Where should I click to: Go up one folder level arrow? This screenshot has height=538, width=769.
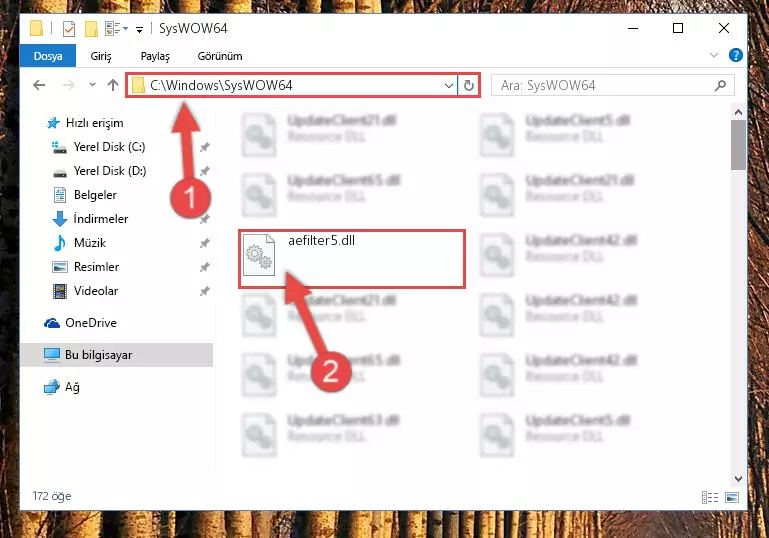(113, 85)
